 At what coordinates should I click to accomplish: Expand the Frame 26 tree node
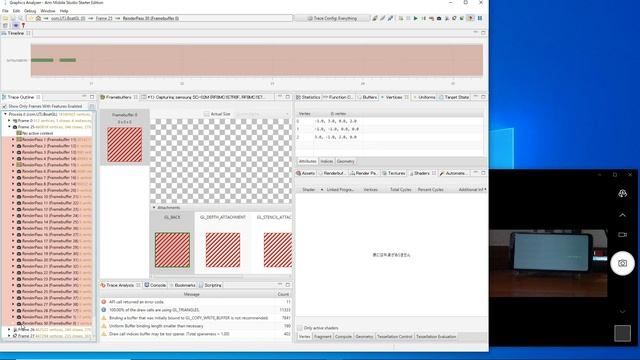(9, 329)
